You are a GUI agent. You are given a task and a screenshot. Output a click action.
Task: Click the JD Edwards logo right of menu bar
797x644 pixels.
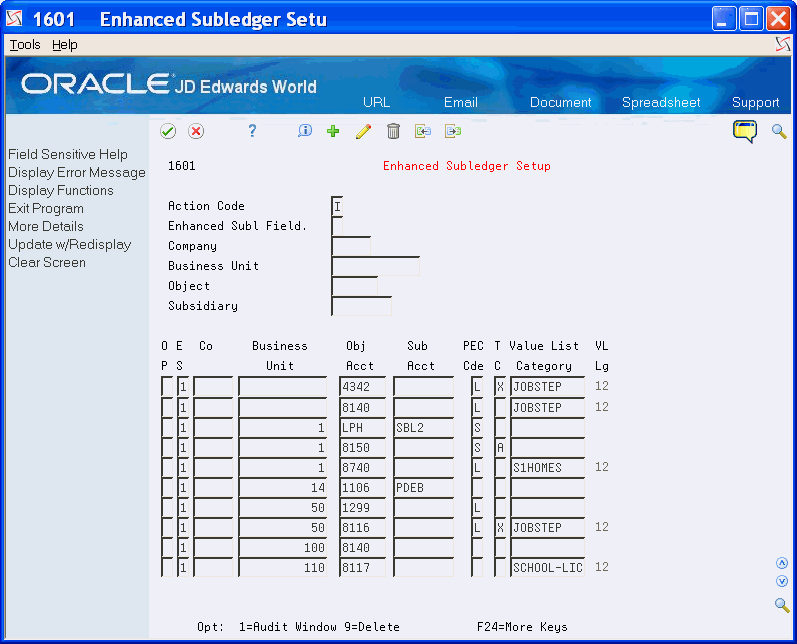[783, 45]
